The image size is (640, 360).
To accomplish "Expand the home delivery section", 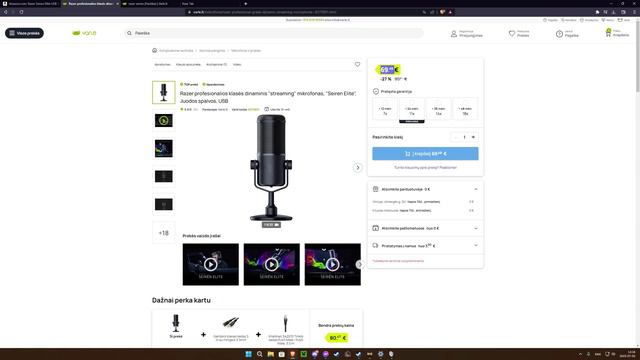I will tap(425, 246).
